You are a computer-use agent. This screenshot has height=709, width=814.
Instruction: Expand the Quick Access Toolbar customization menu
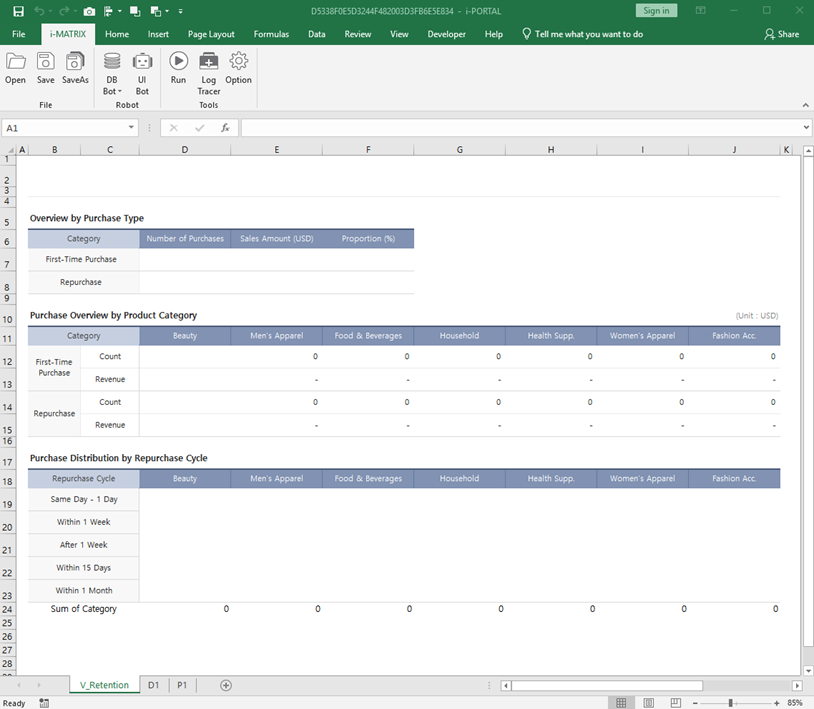click(181, 11)
